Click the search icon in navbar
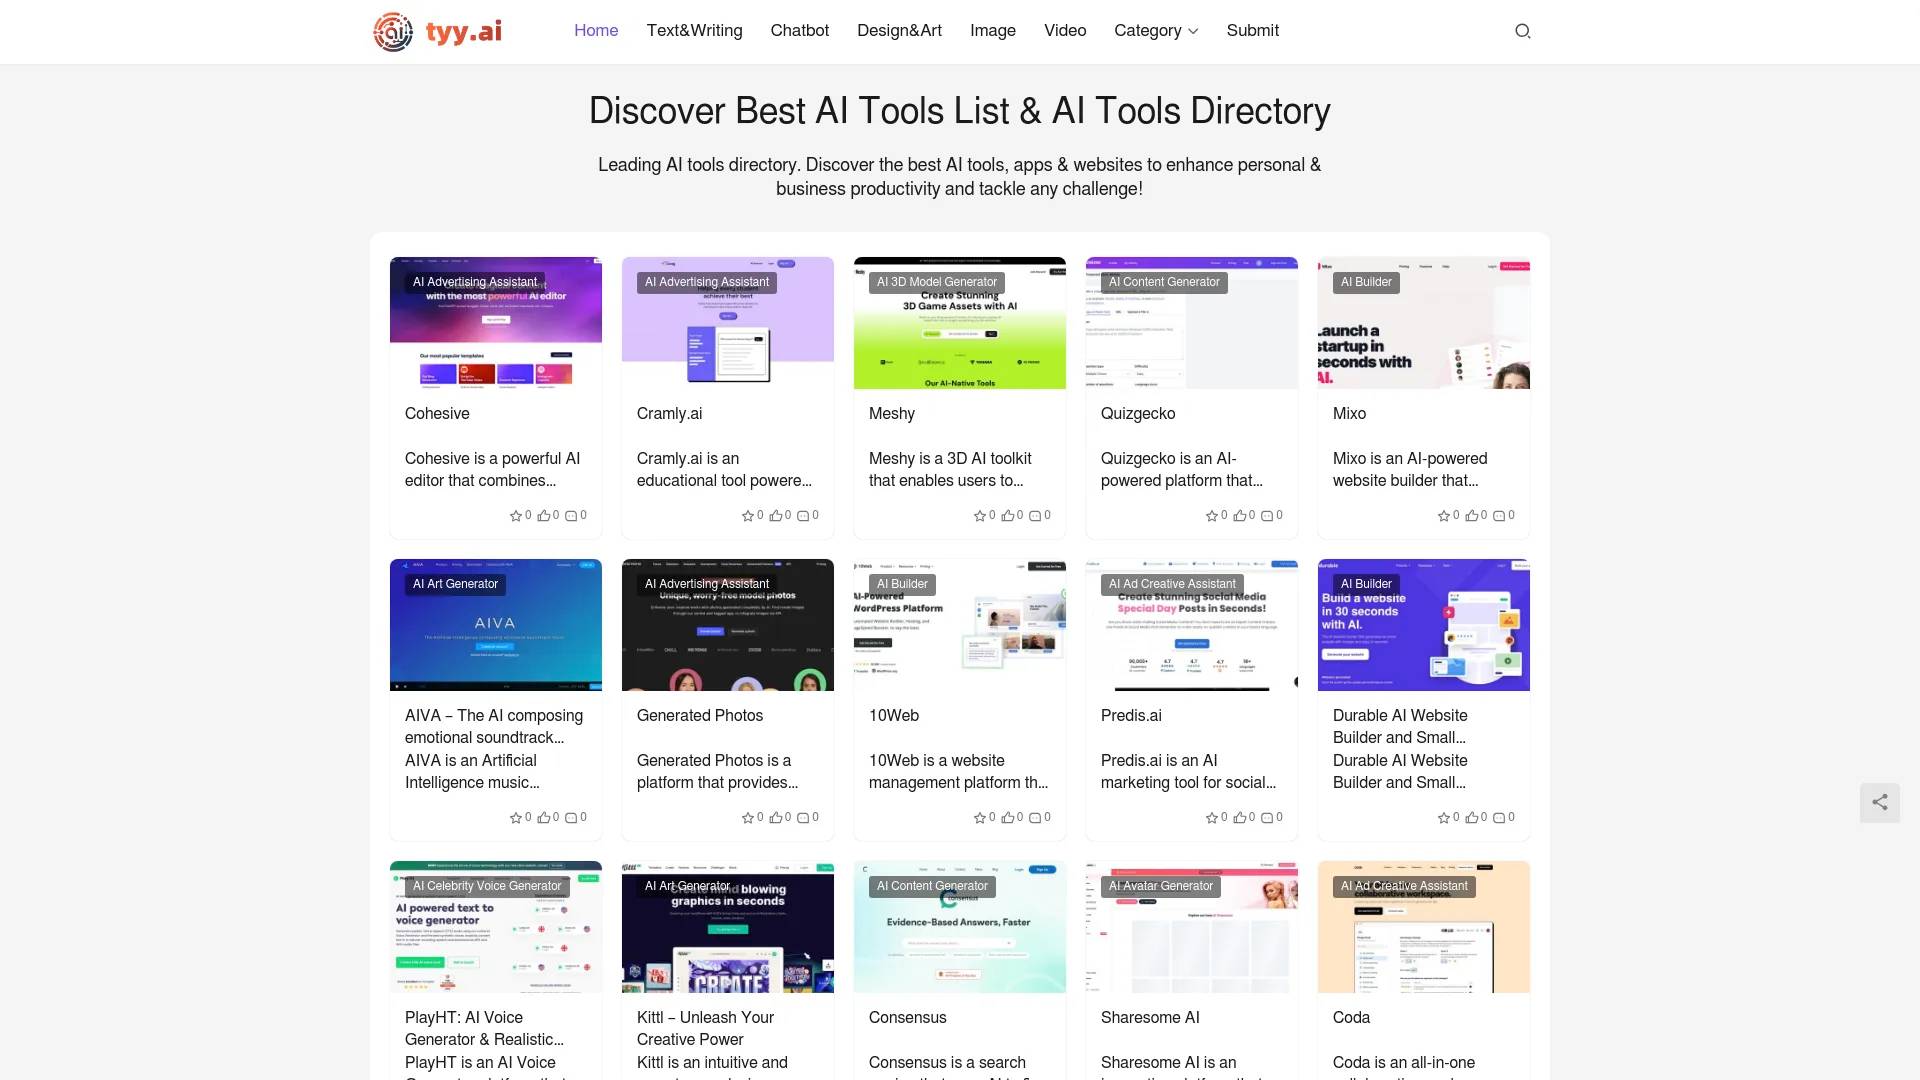This screenshot has height=1080, width=1920. click(1523, 30)
